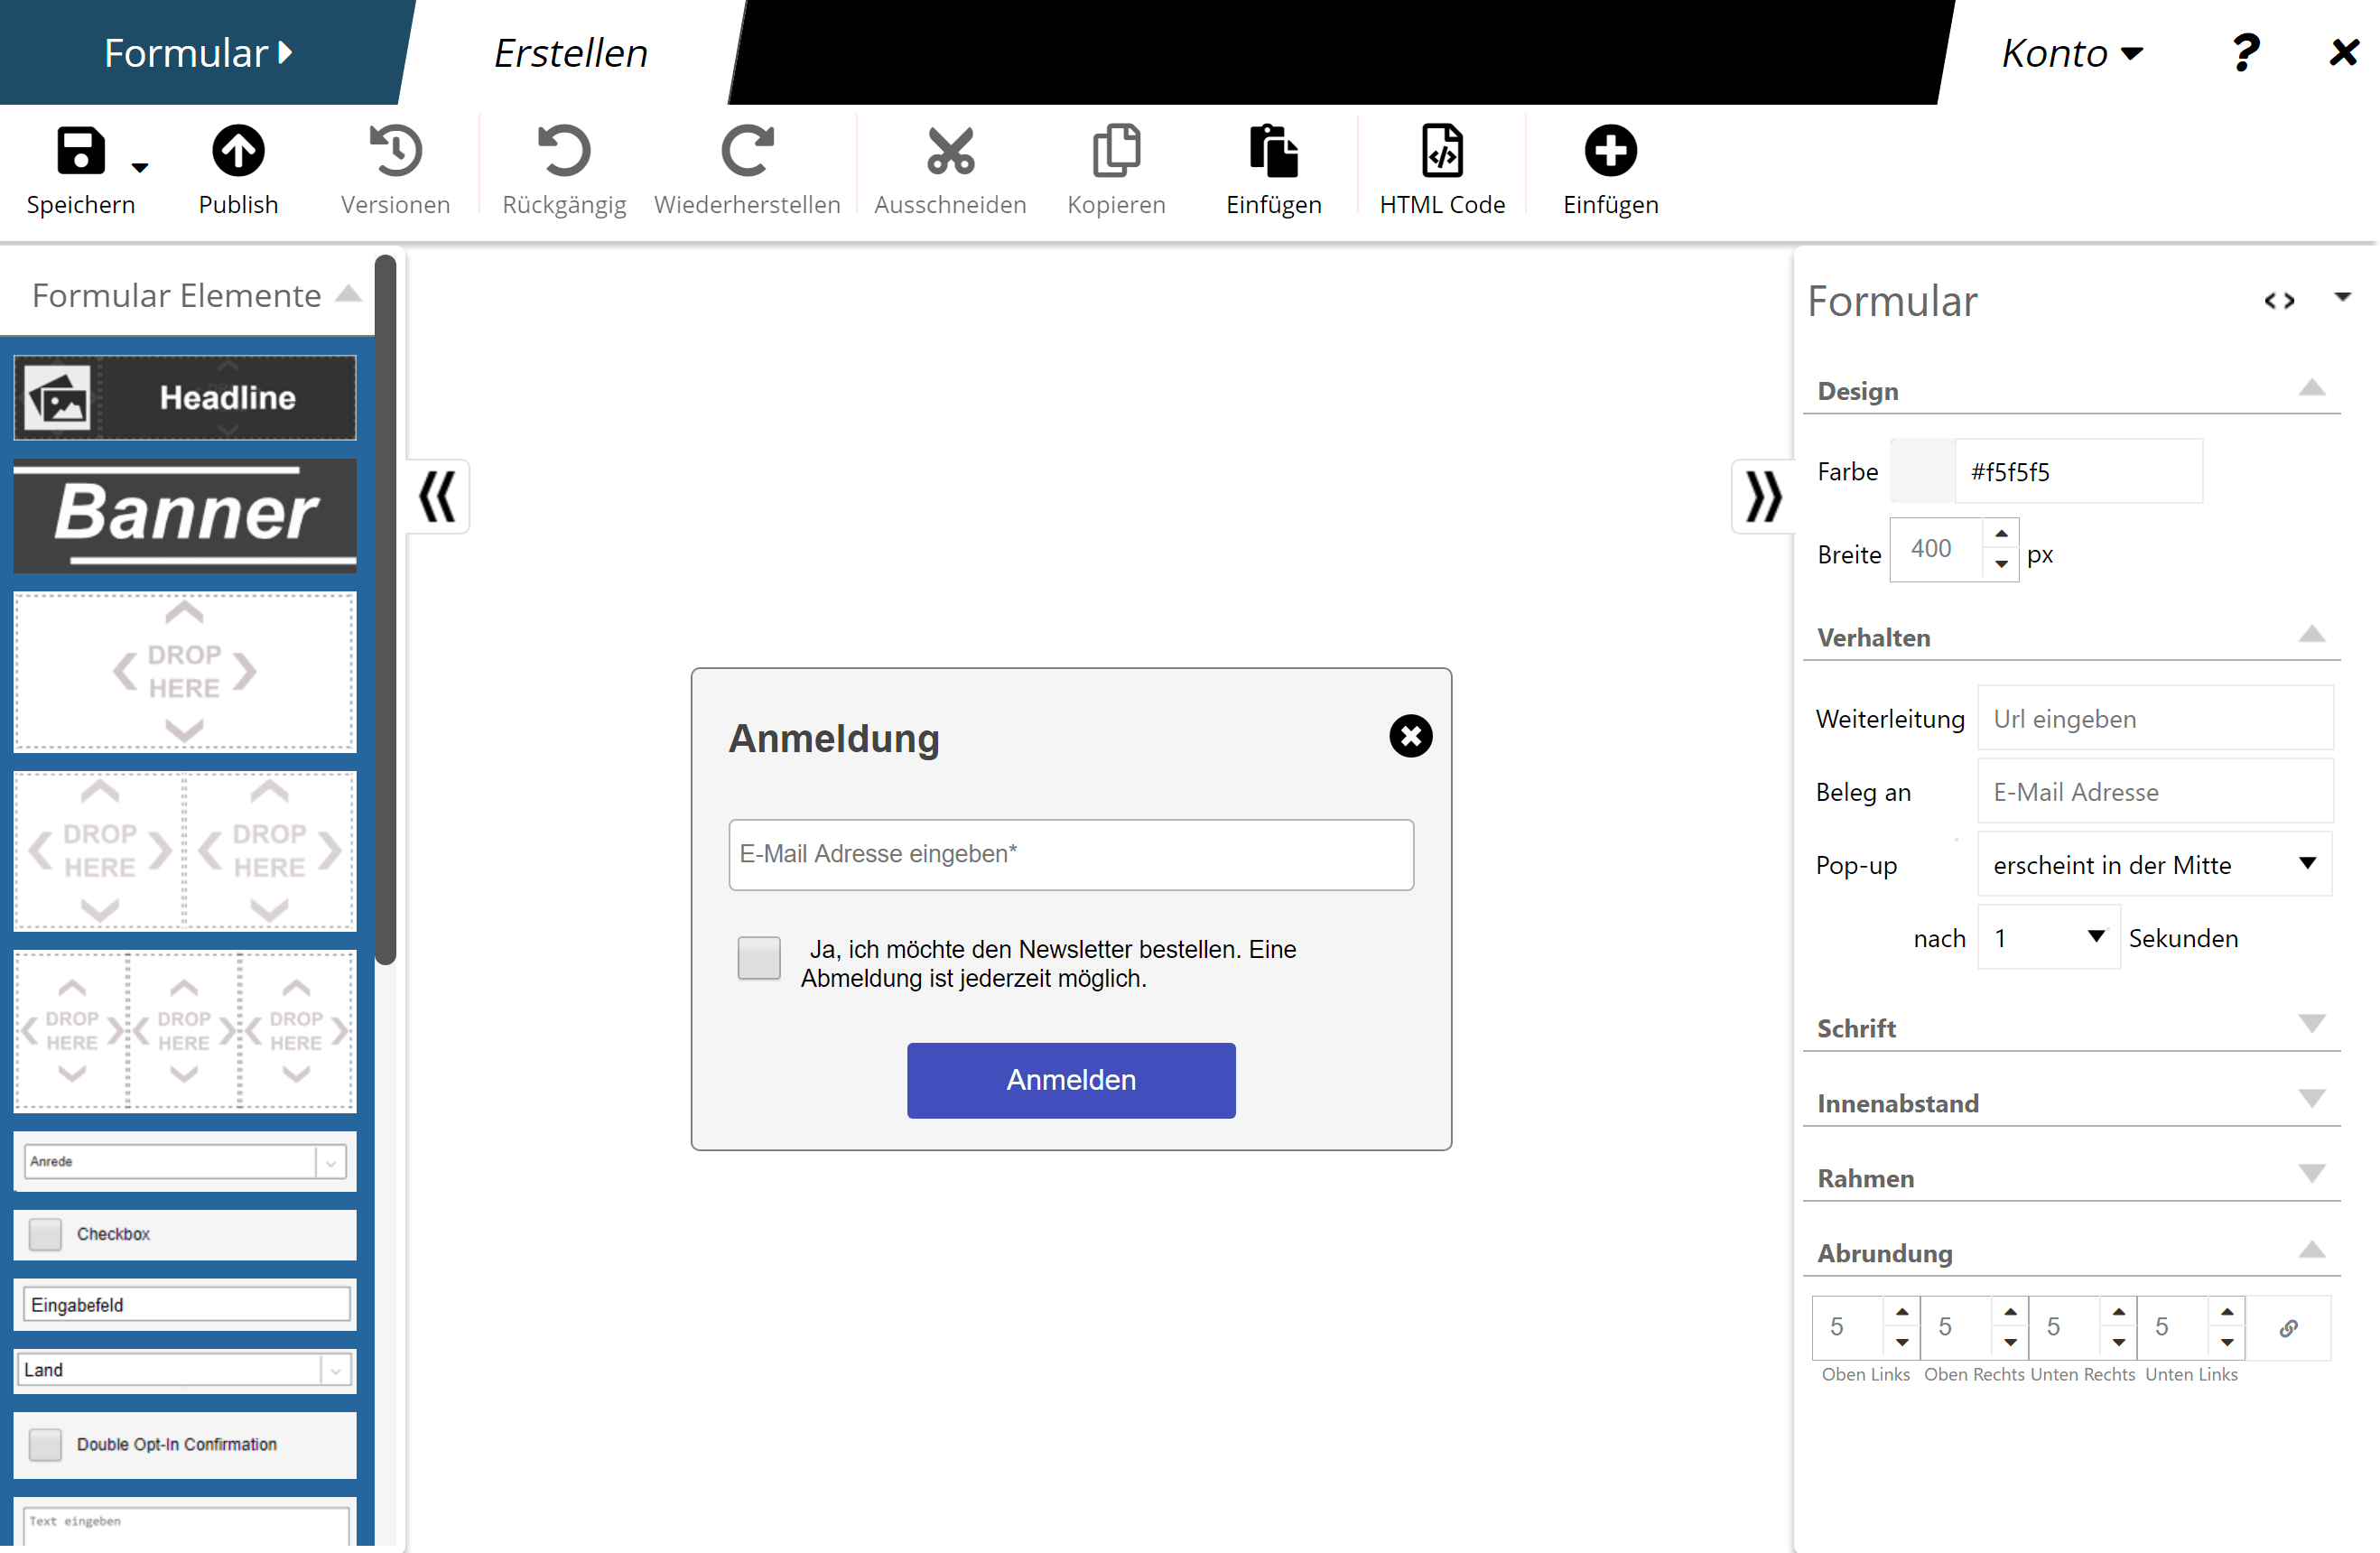
Task: Click the Speichern save icon
Action: (x=80, y=152)
